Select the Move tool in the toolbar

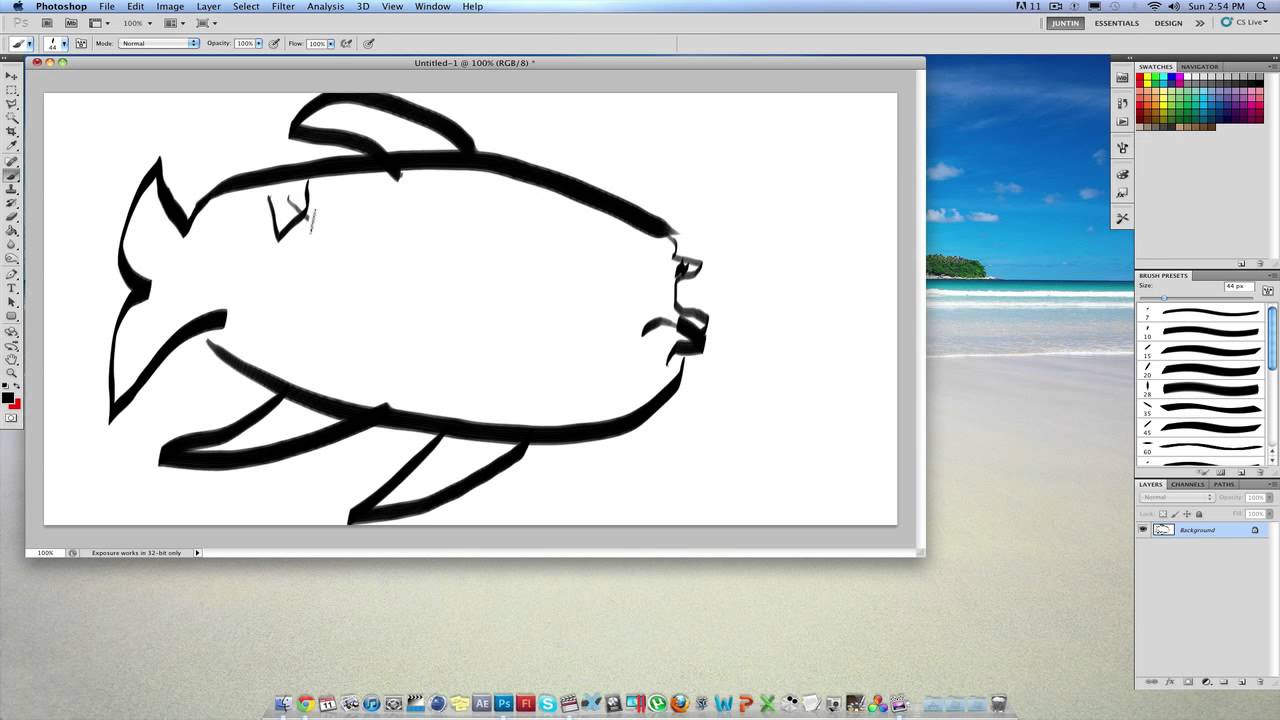point(12,74)
